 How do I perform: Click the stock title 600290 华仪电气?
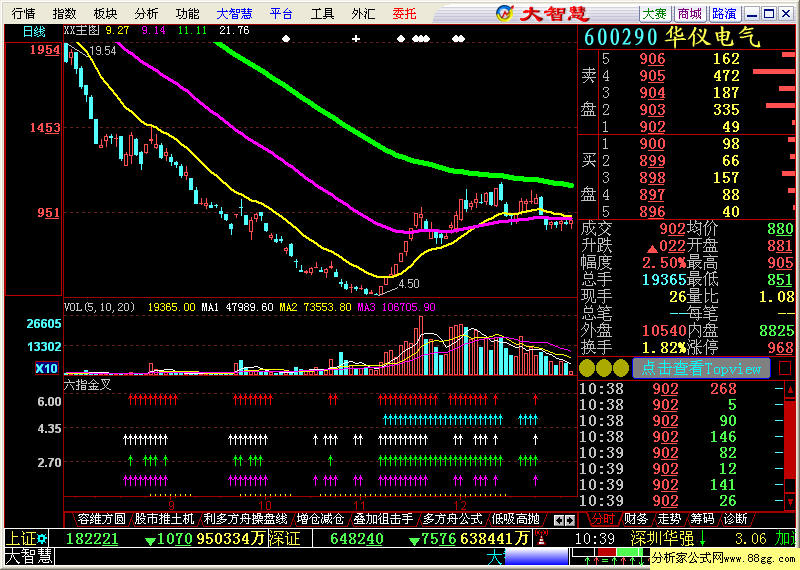pos(672,37)
